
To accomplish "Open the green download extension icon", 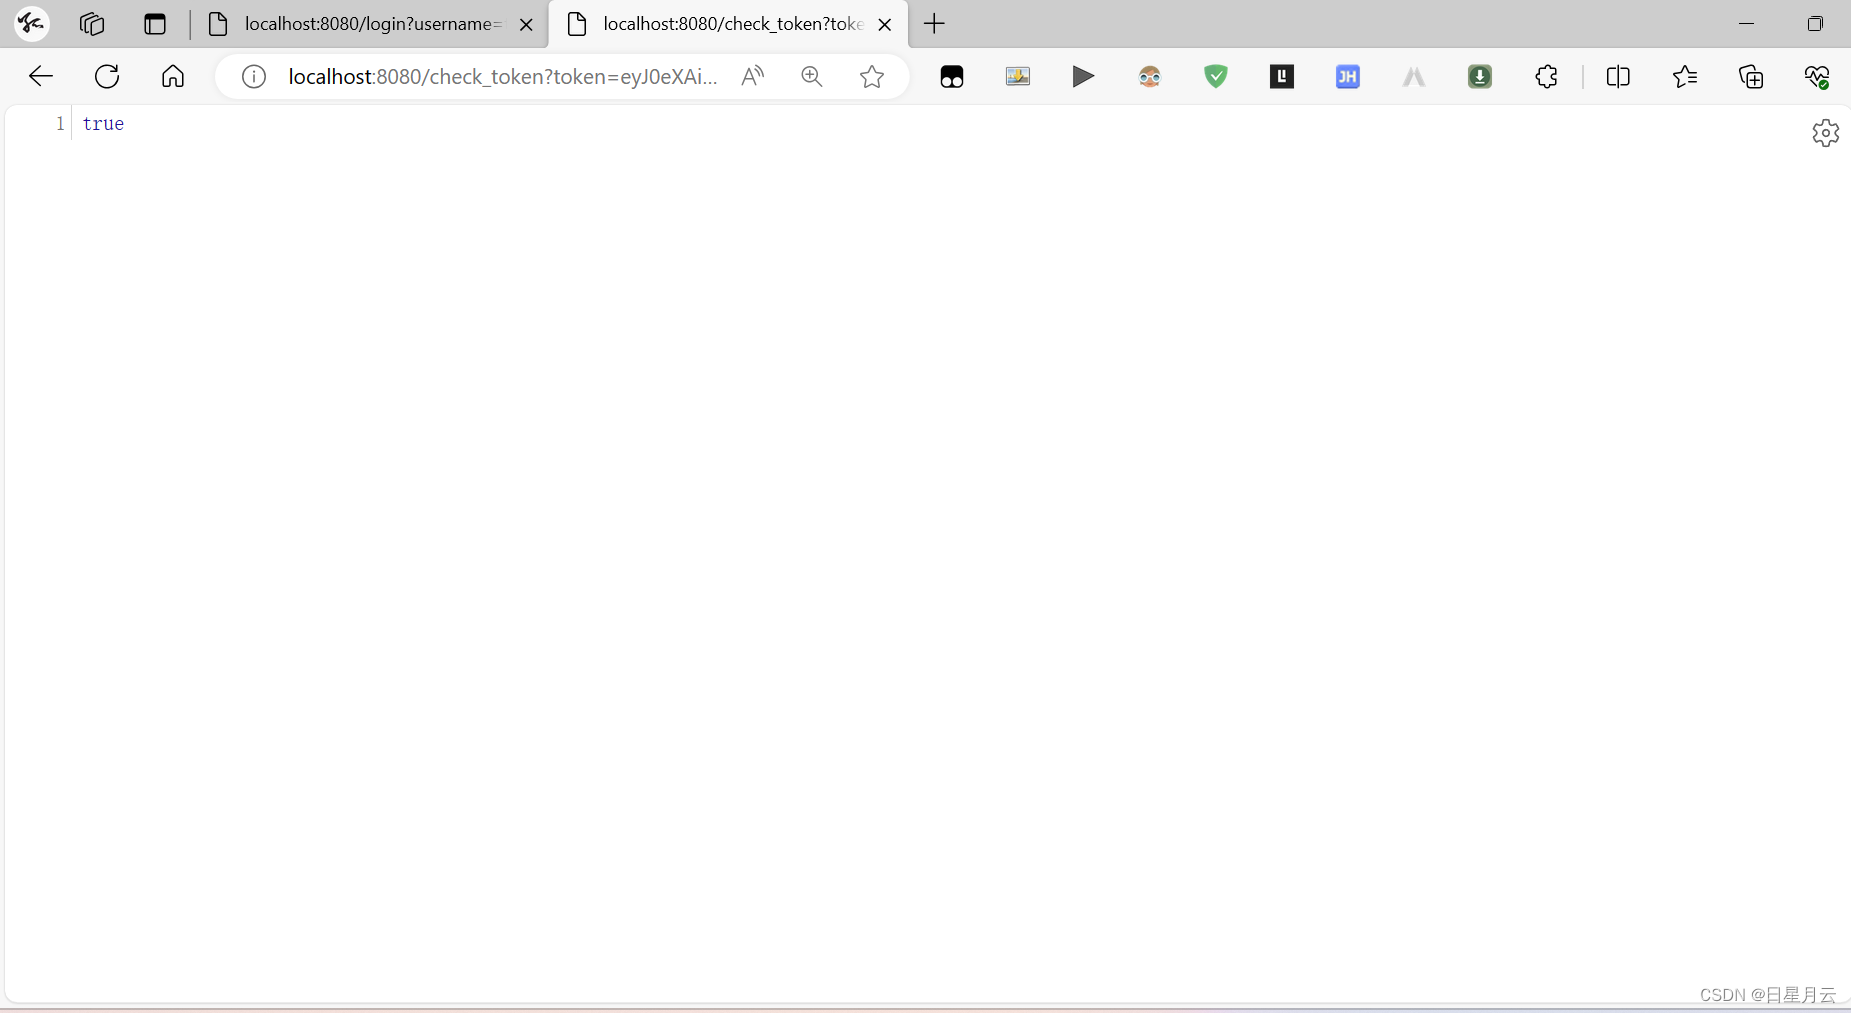I will (1480, 76).
